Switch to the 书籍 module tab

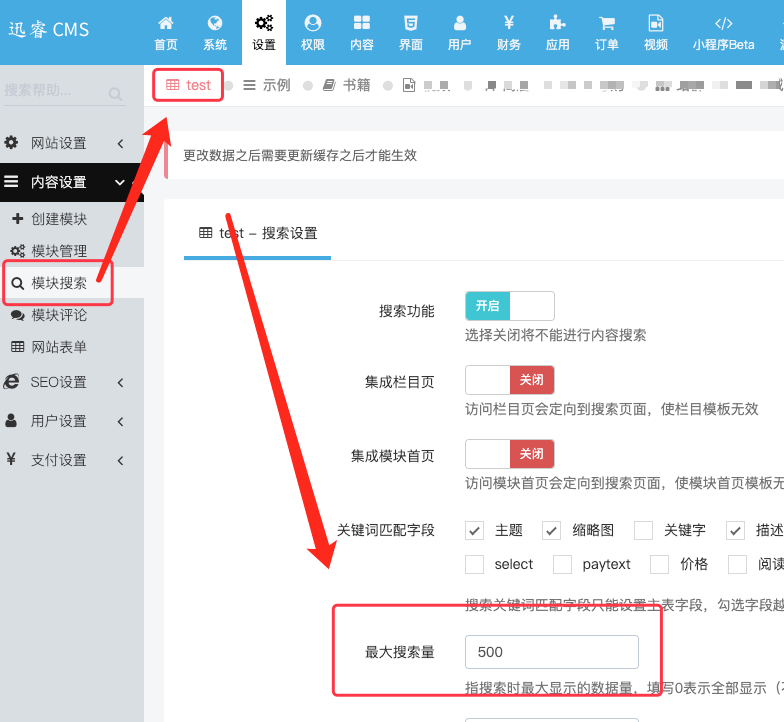coord(346,85)
